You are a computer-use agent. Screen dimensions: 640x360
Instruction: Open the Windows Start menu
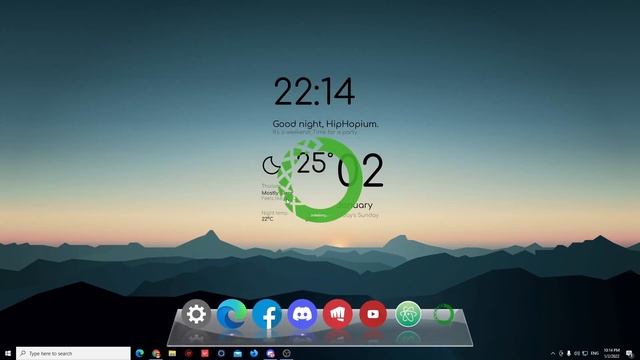(8, 353)
